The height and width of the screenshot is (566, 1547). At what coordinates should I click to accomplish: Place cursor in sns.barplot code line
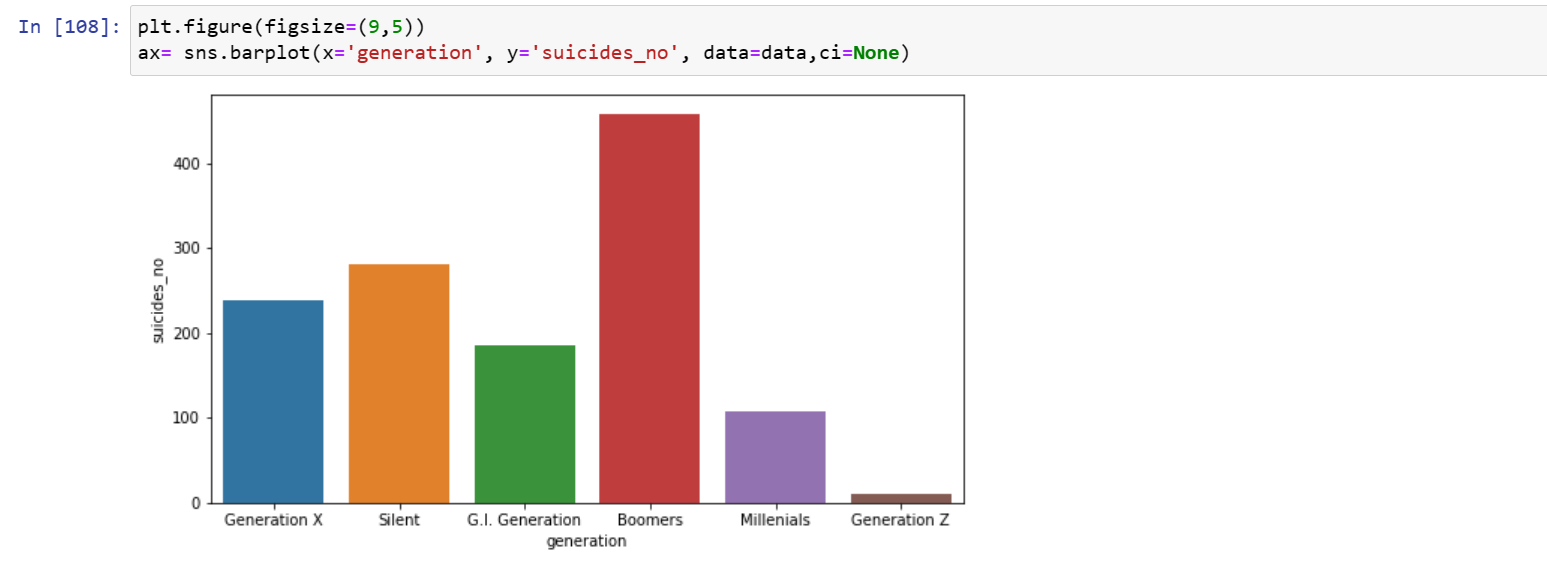(523, 53)
